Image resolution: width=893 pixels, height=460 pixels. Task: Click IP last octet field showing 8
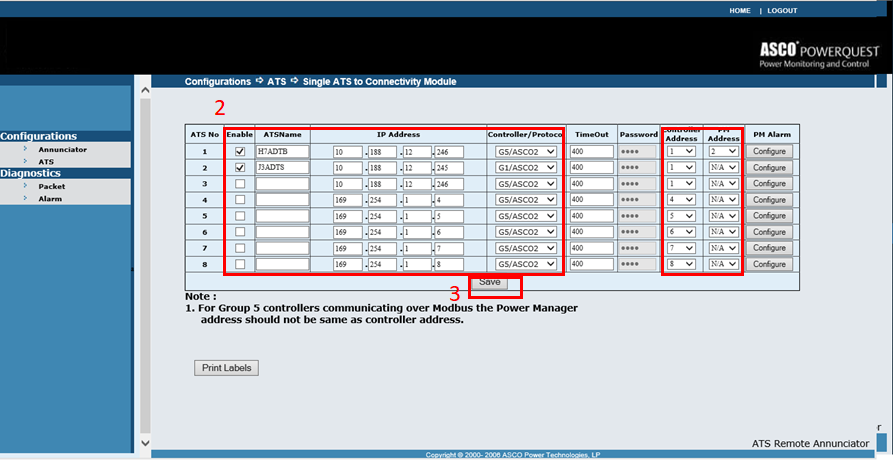(449, 264)
